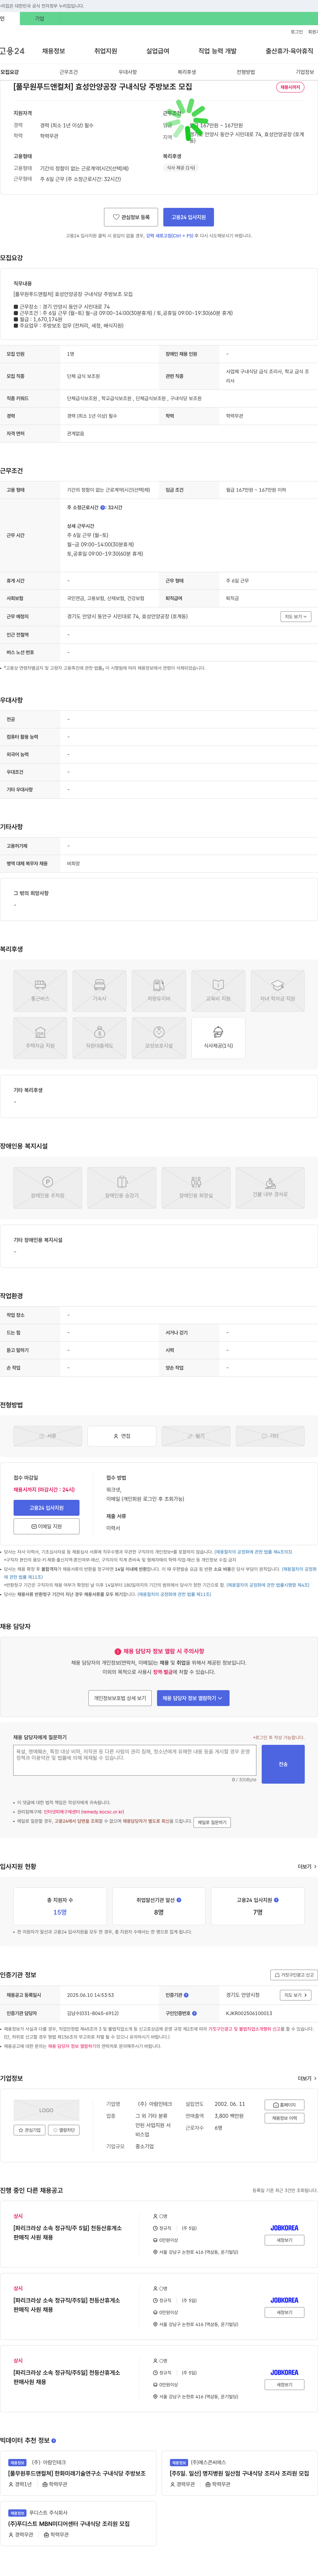Click the info icon next to 구인인증번호

click(x=194, y=2013)
